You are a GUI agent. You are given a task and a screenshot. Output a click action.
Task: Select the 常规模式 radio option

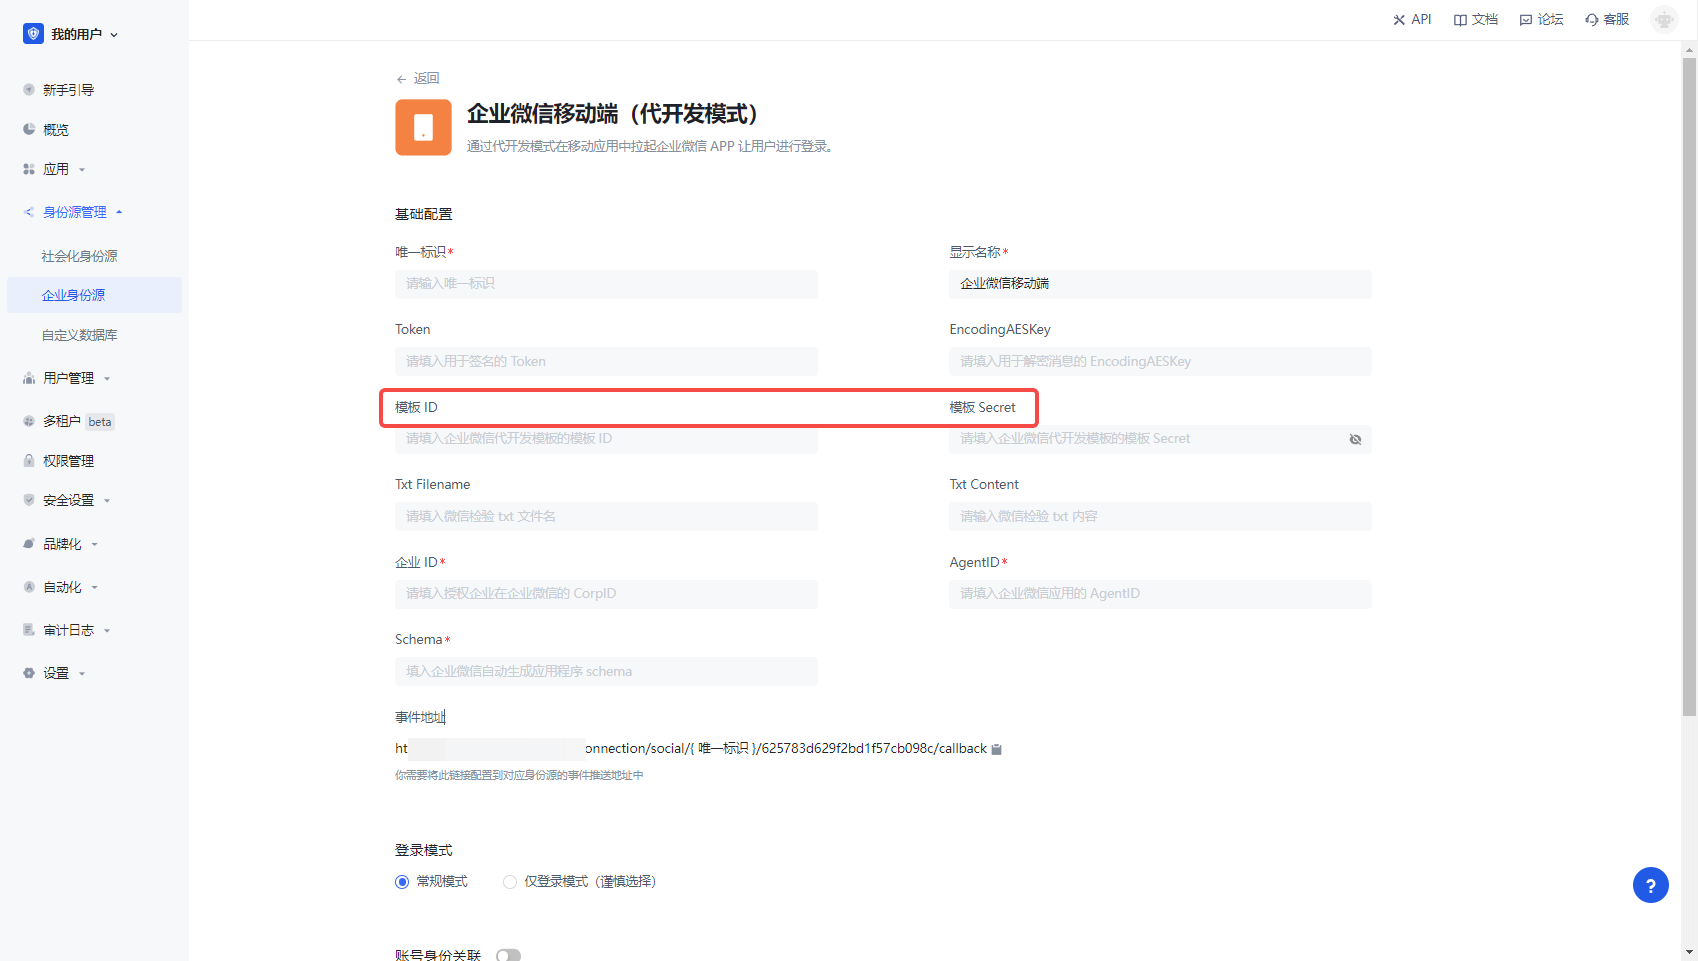coord(402,882)
